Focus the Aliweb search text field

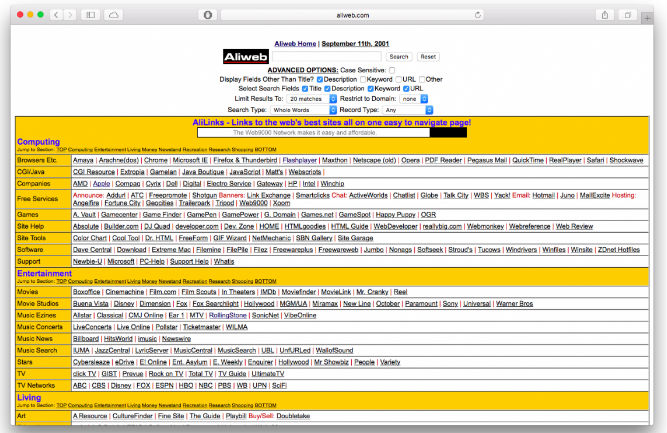point(327,57)
